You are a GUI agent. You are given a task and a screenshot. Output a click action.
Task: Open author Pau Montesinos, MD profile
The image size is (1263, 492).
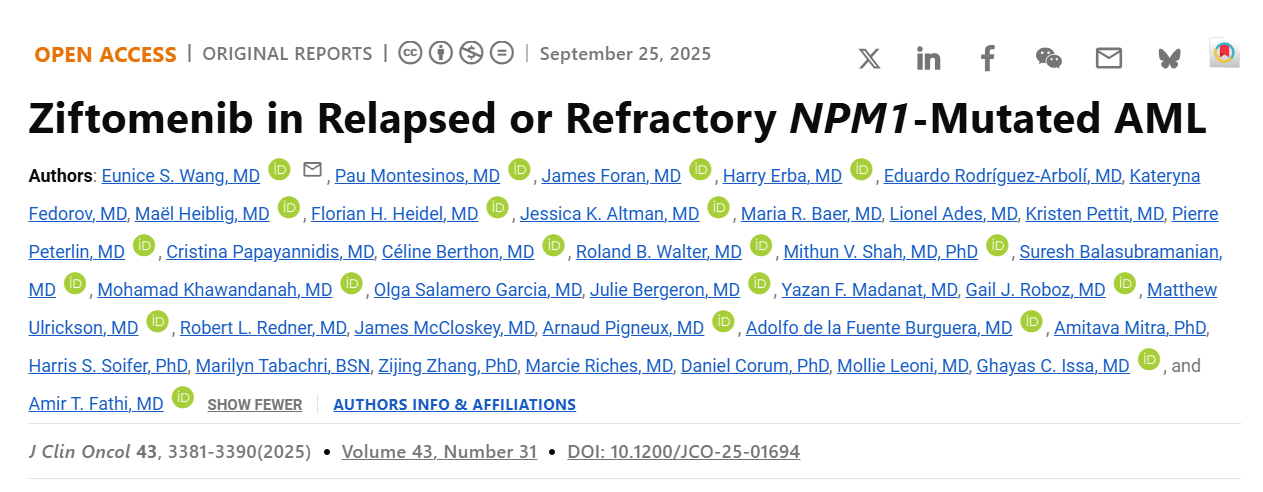tap(417, 176)
